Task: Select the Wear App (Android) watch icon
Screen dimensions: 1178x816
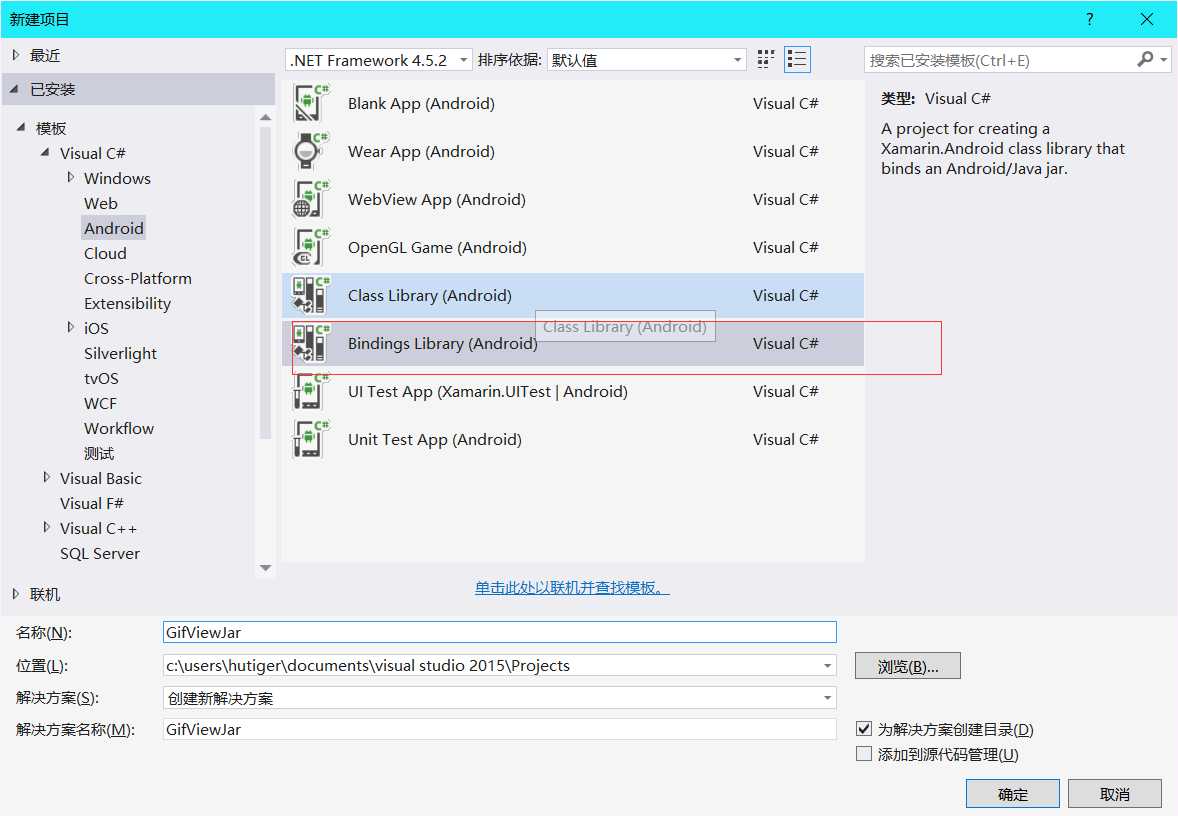Action: 310,151
